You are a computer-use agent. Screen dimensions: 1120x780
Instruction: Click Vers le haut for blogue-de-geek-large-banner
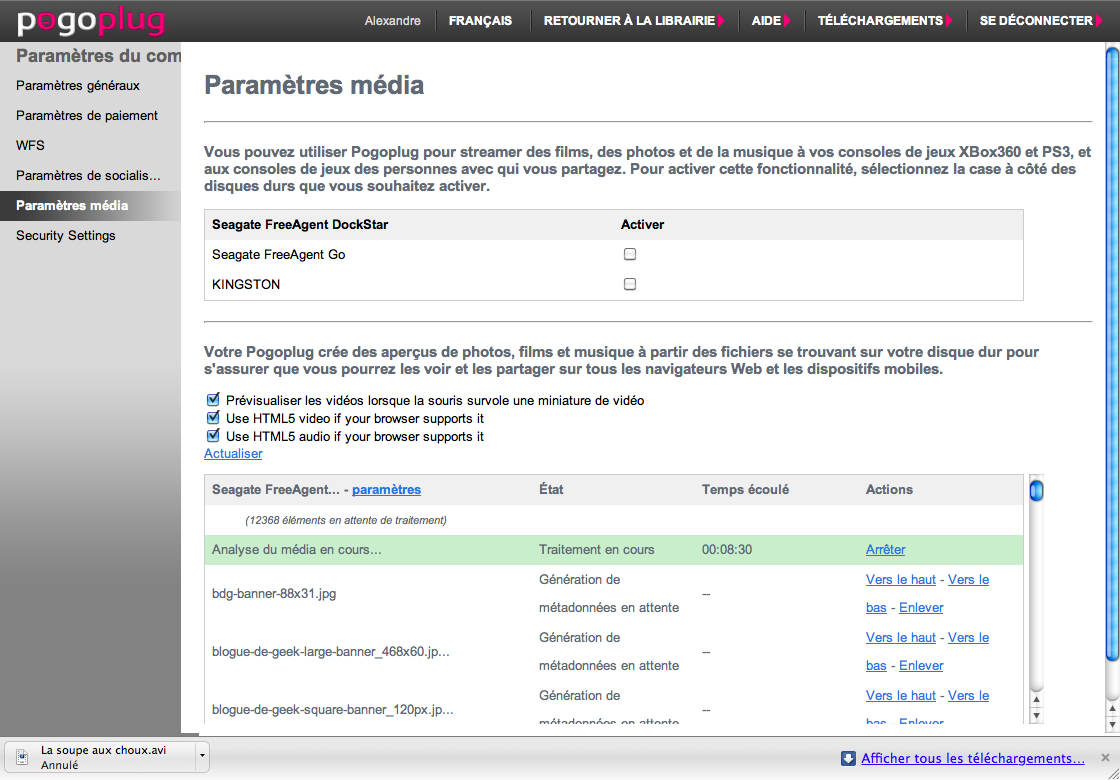click(x=901, y=637)
